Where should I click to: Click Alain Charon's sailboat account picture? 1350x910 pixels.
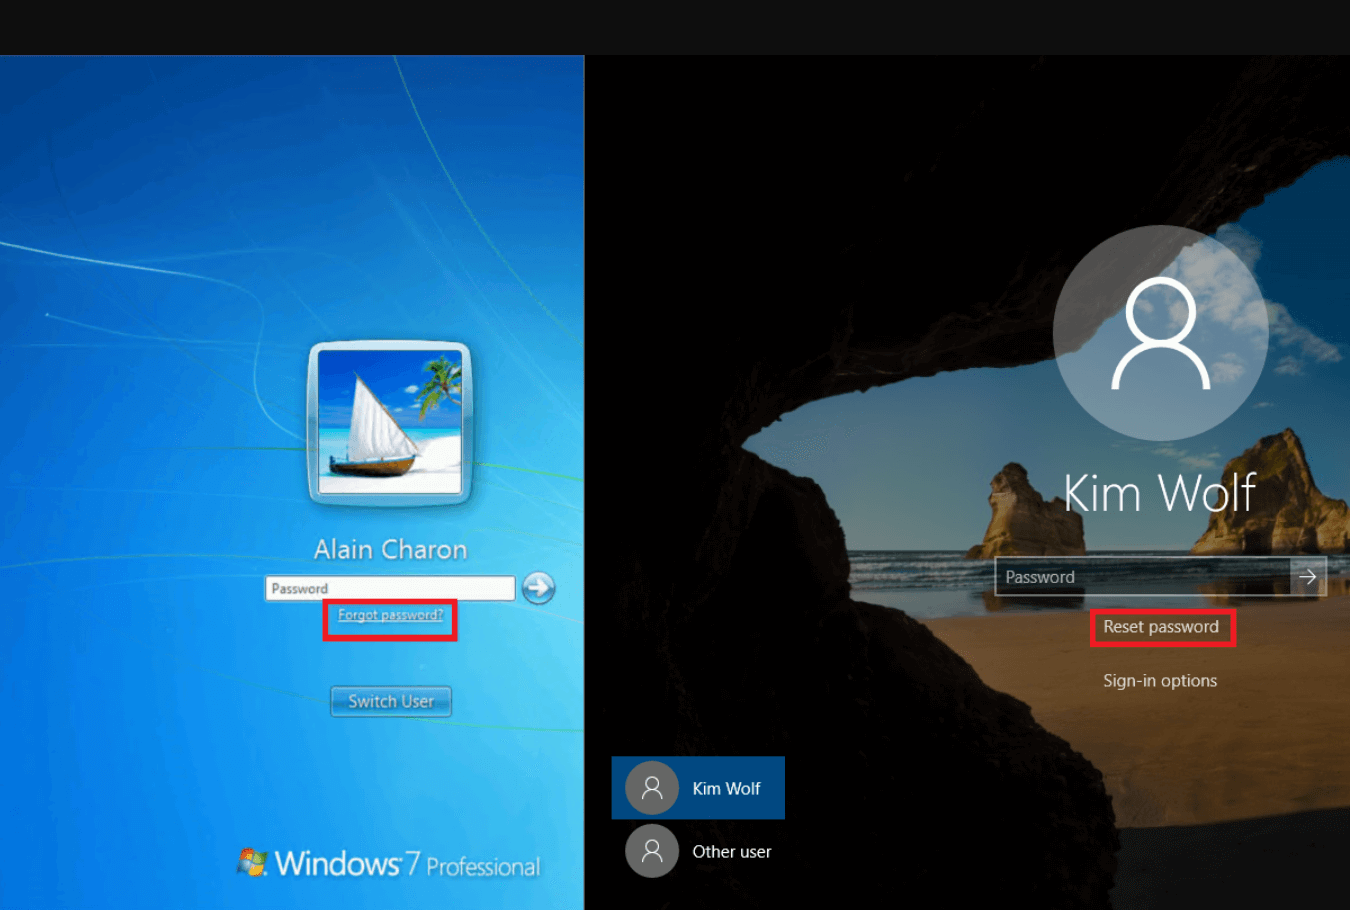pyautogui.click(x=390, y=422)
